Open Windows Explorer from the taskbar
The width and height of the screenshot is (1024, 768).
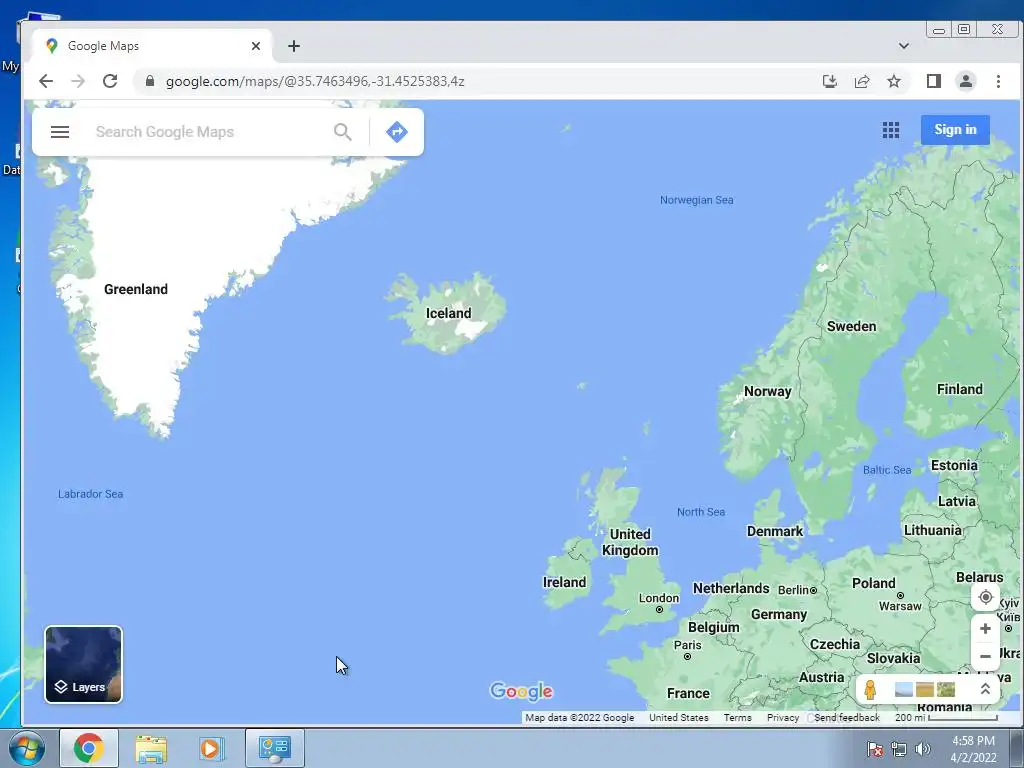(151, 748)
